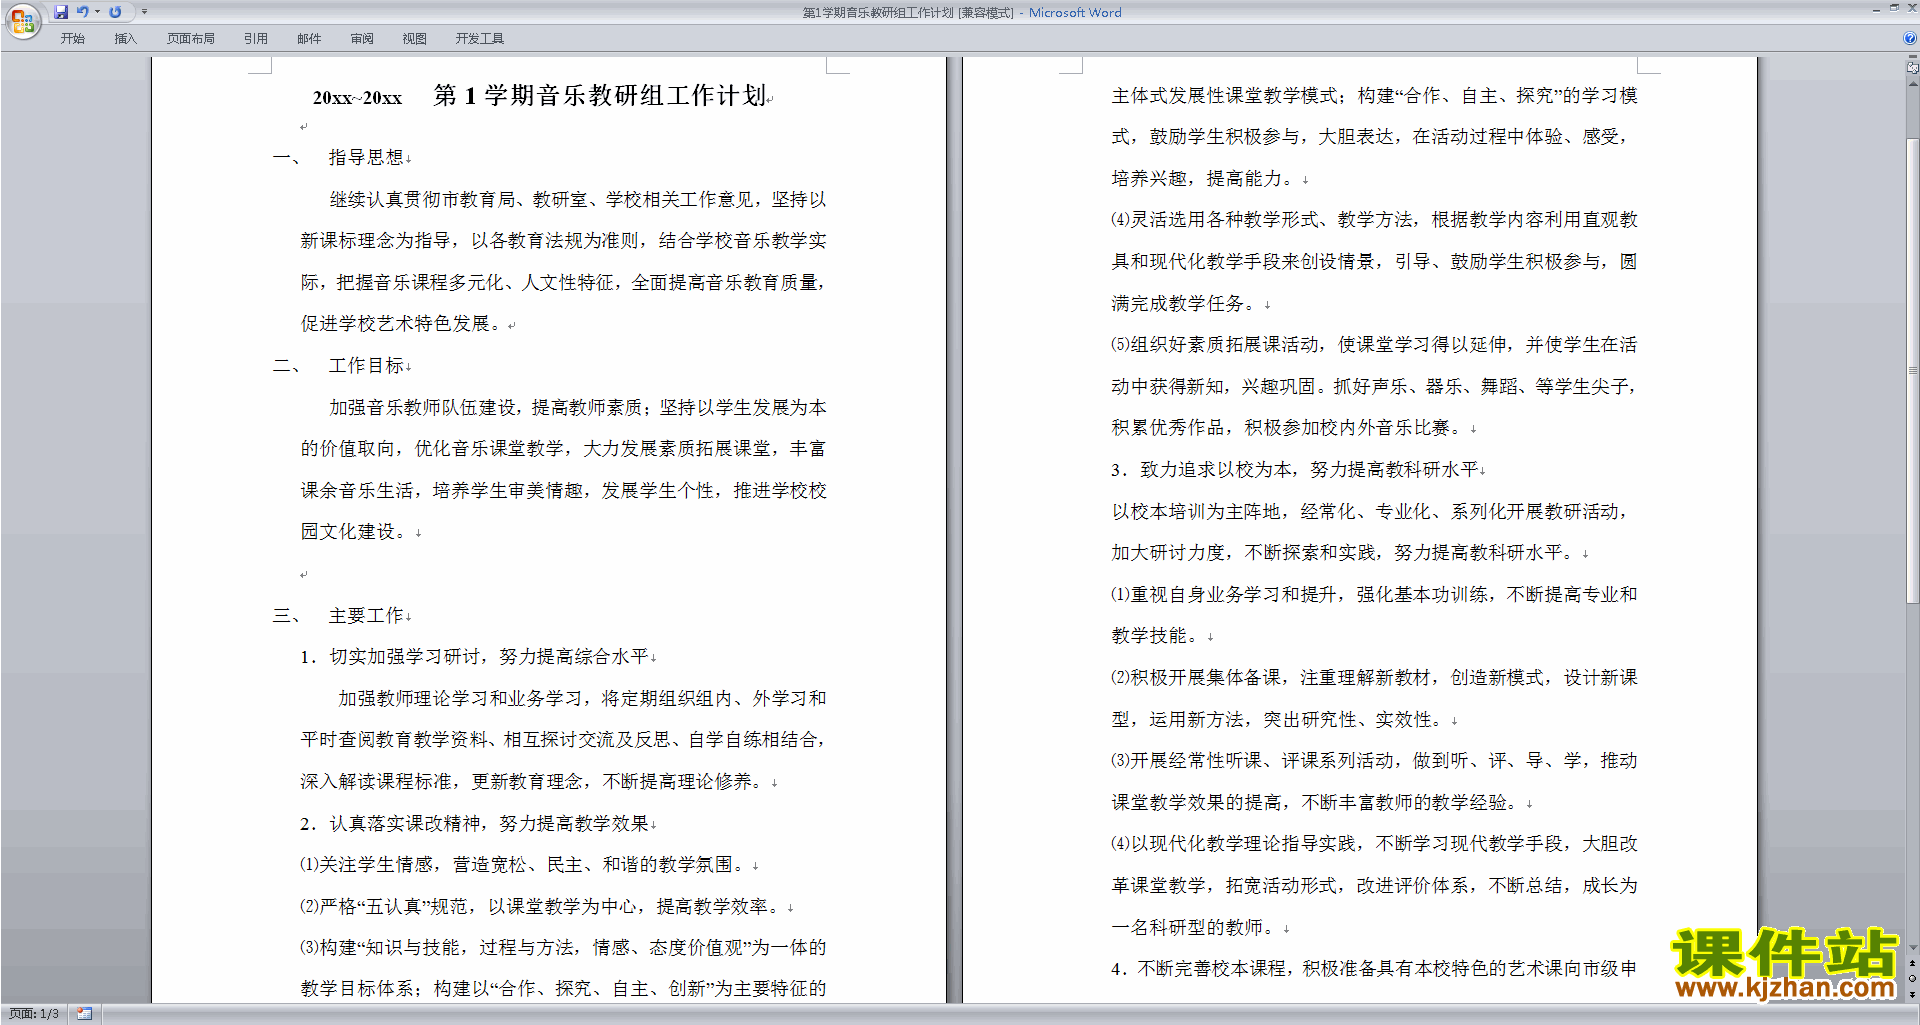Click the vertical scrollbar up arrow
The image size is (1920, 1025).
1912,84
